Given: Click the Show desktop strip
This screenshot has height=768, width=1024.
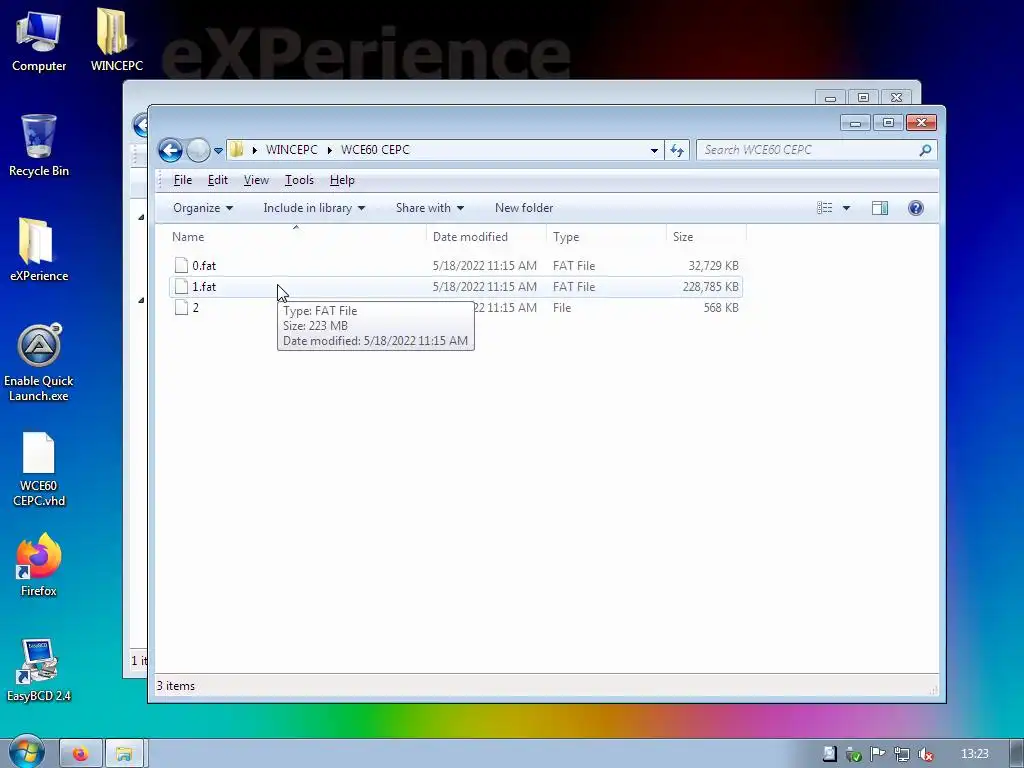Looking at the screenshot, I should click(x=1017, y=754).
